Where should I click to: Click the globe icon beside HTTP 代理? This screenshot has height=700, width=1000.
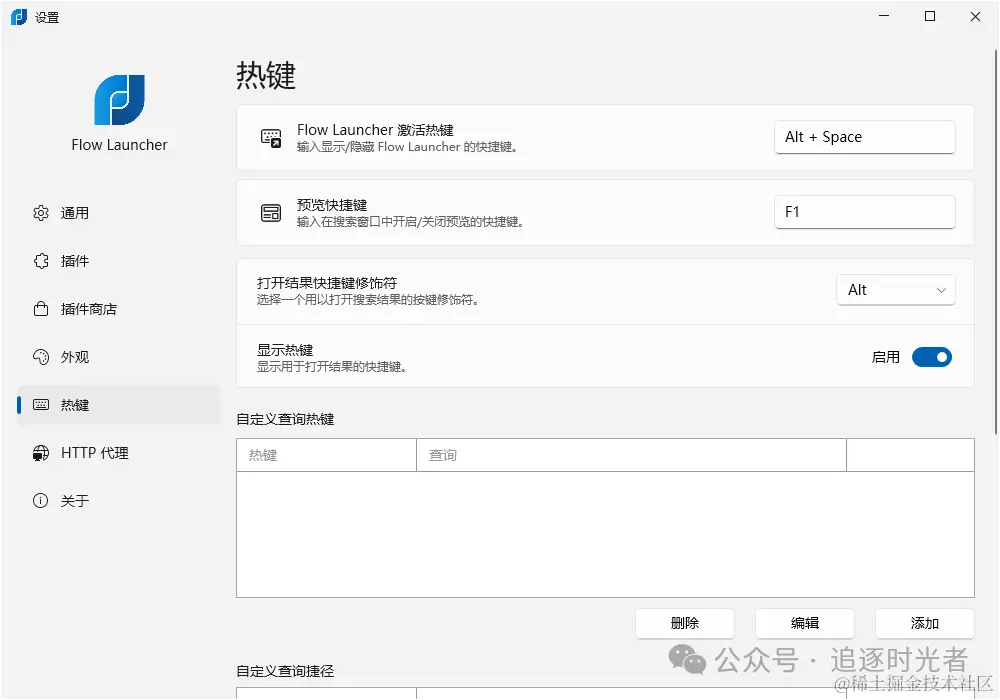pos(41,453)
